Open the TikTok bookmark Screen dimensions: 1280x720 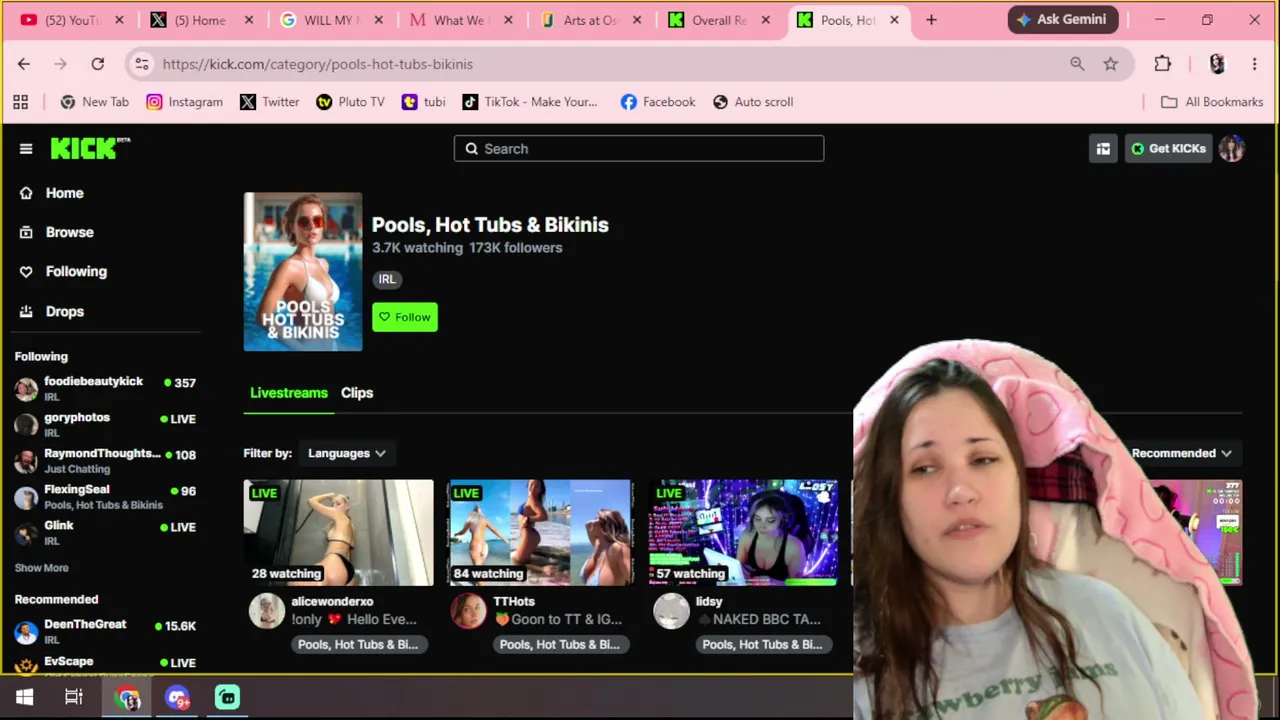click(529, 102)
